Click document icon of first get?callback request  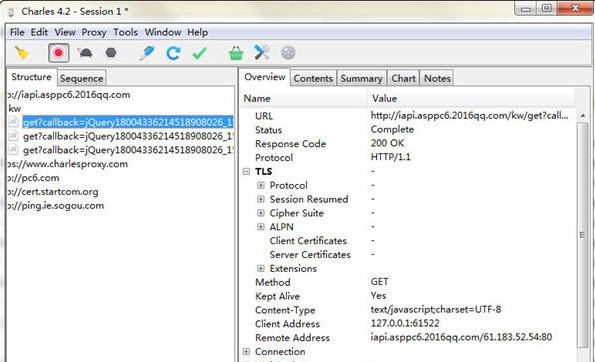(13, 122)
